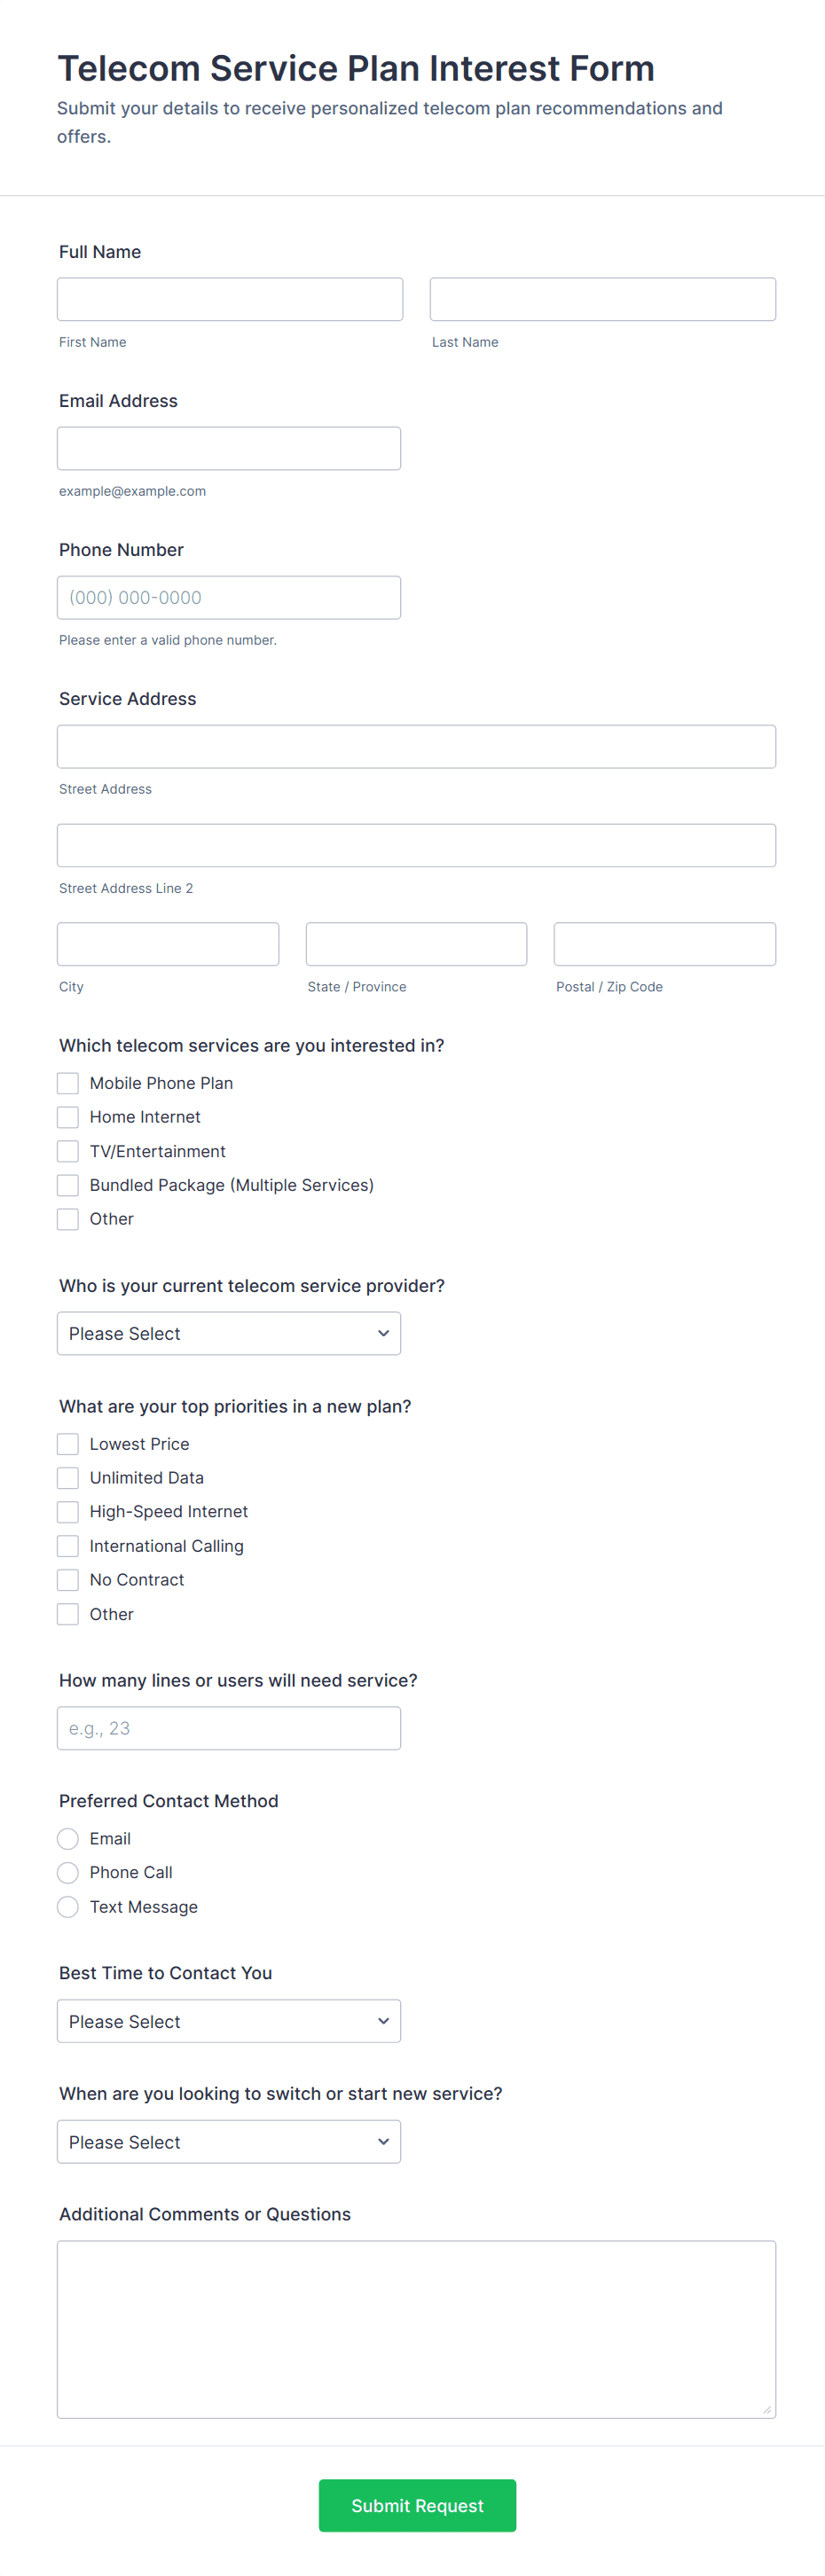The height and width of the screenshot is (2576, 825).
Task: Click the Additional Comments text area
Action: coord(416,2329)
